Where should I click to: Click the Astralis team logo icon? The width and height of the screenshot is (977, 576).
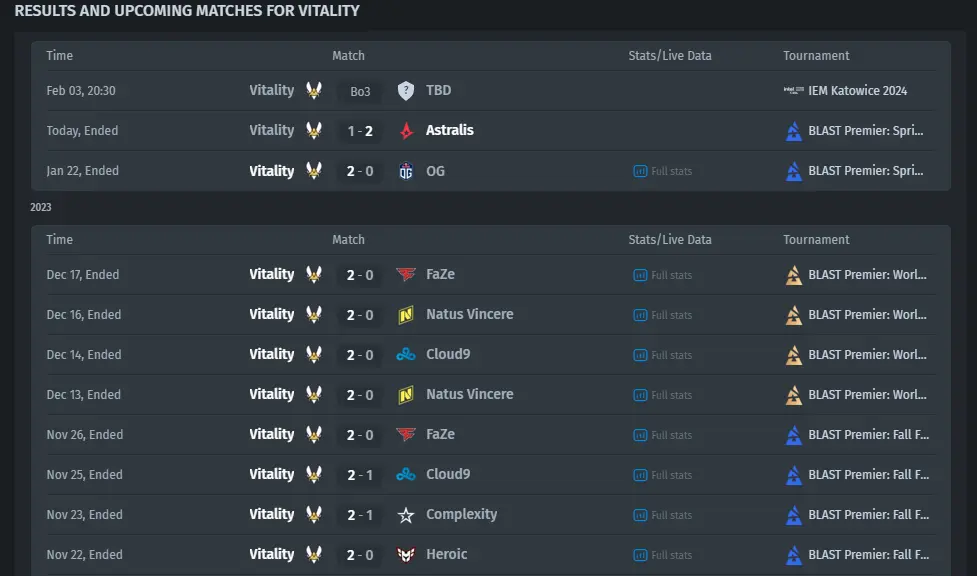coord(406,131)
